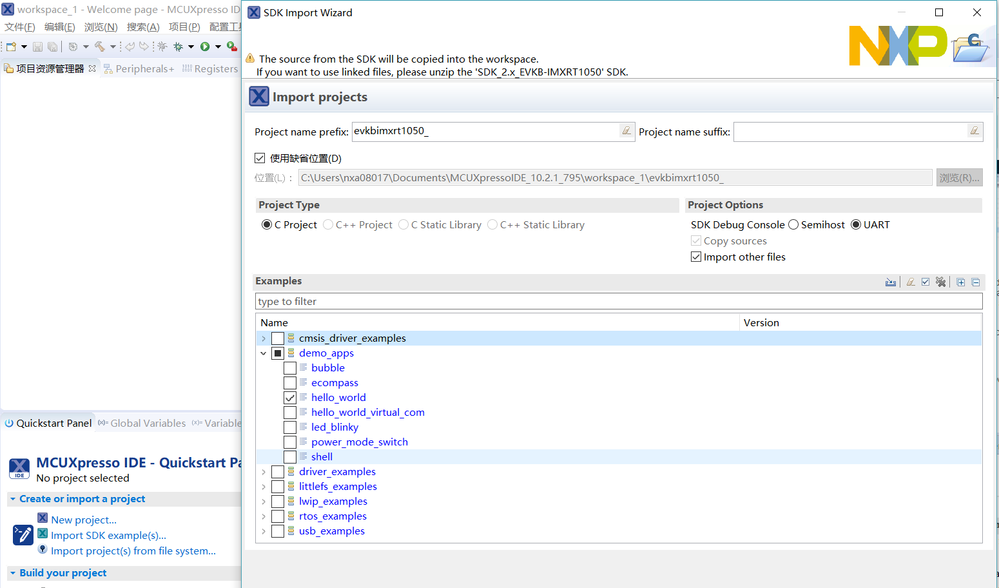Click the build configuration disc icon

[73, 47]
